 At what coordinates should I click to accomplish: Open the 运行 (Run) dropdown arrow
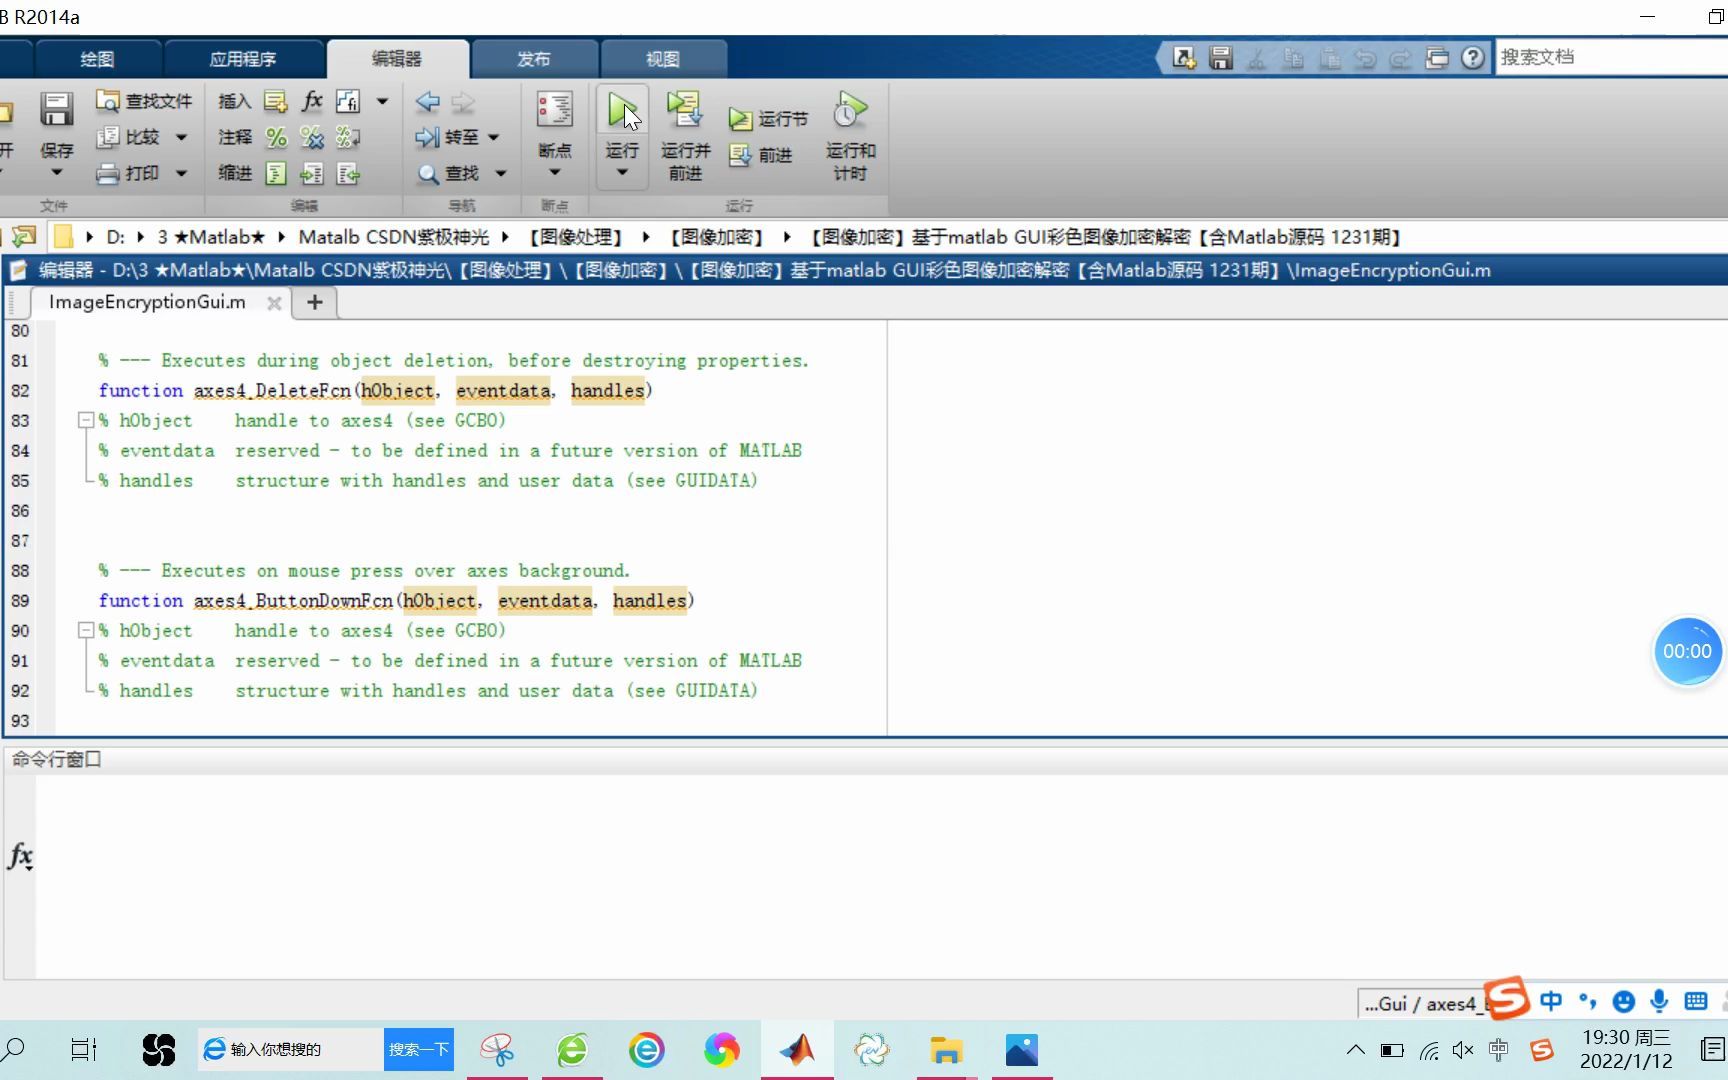pos(621,170)
